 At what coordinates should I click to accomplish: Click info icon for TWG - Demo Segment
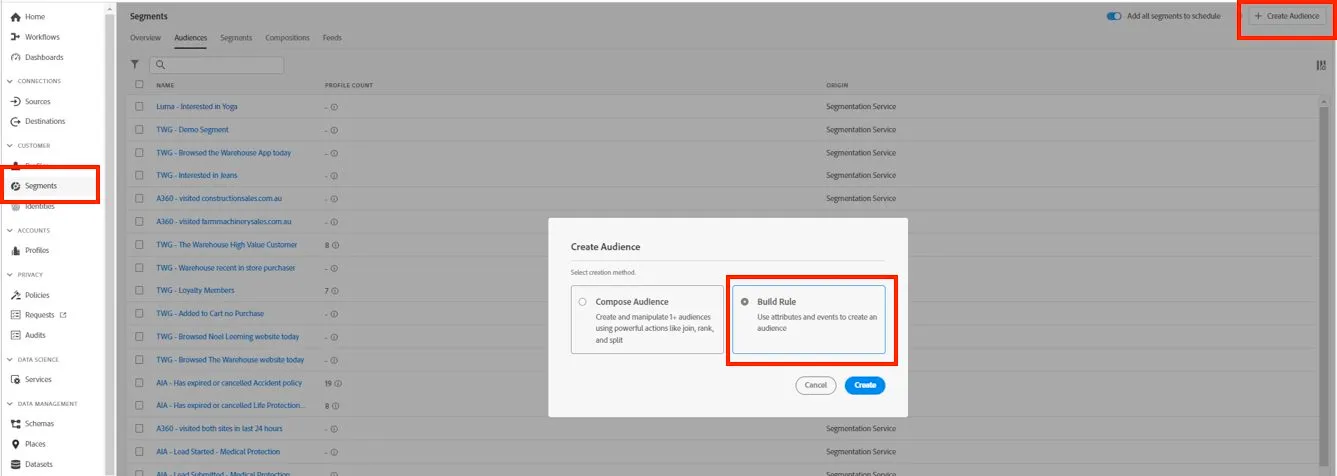pyautogui.click(x=334, y=130)
